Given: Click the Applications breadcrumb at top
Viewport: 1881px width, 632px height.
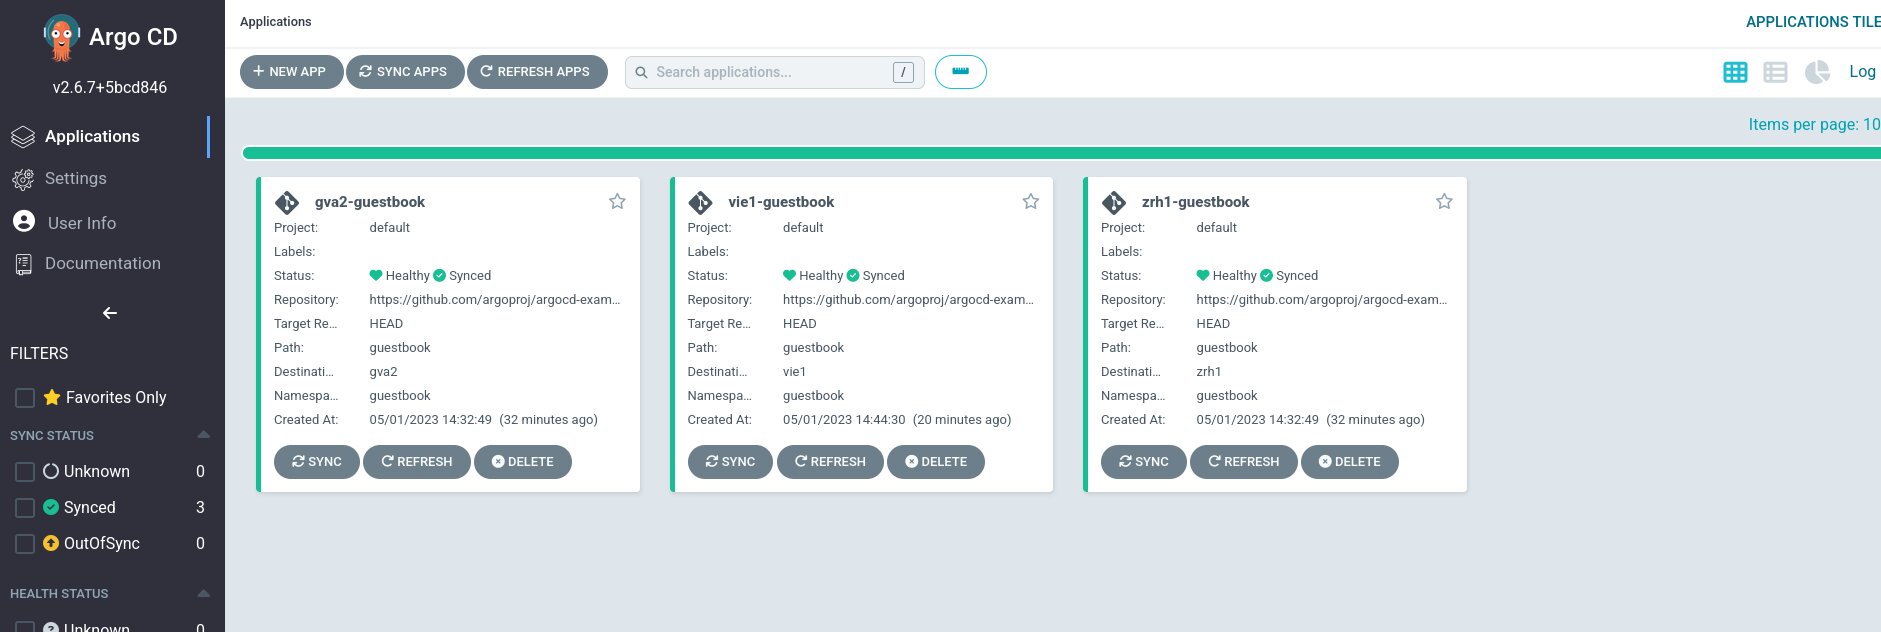Looking at the screenshot, I should 275,22.
